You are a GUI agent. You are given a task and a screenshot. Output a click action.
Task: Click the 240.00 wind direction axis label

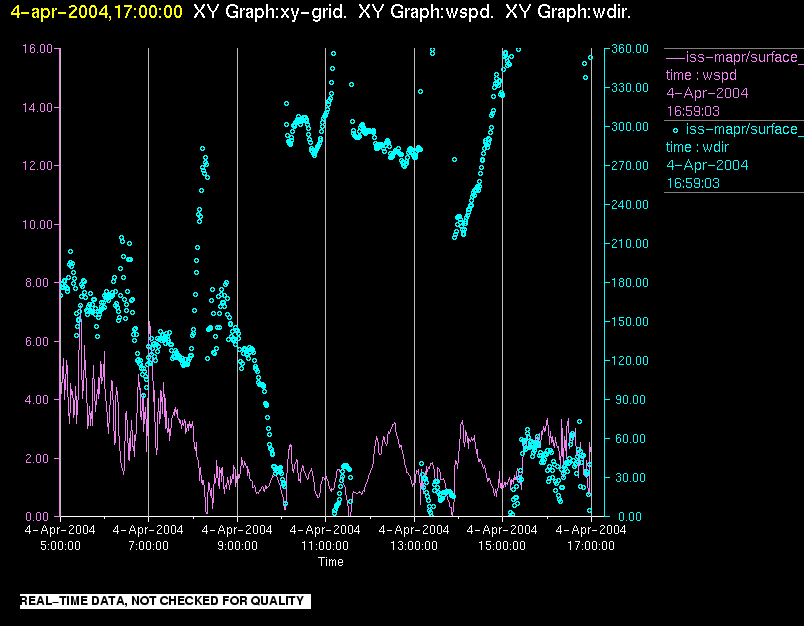630,205
